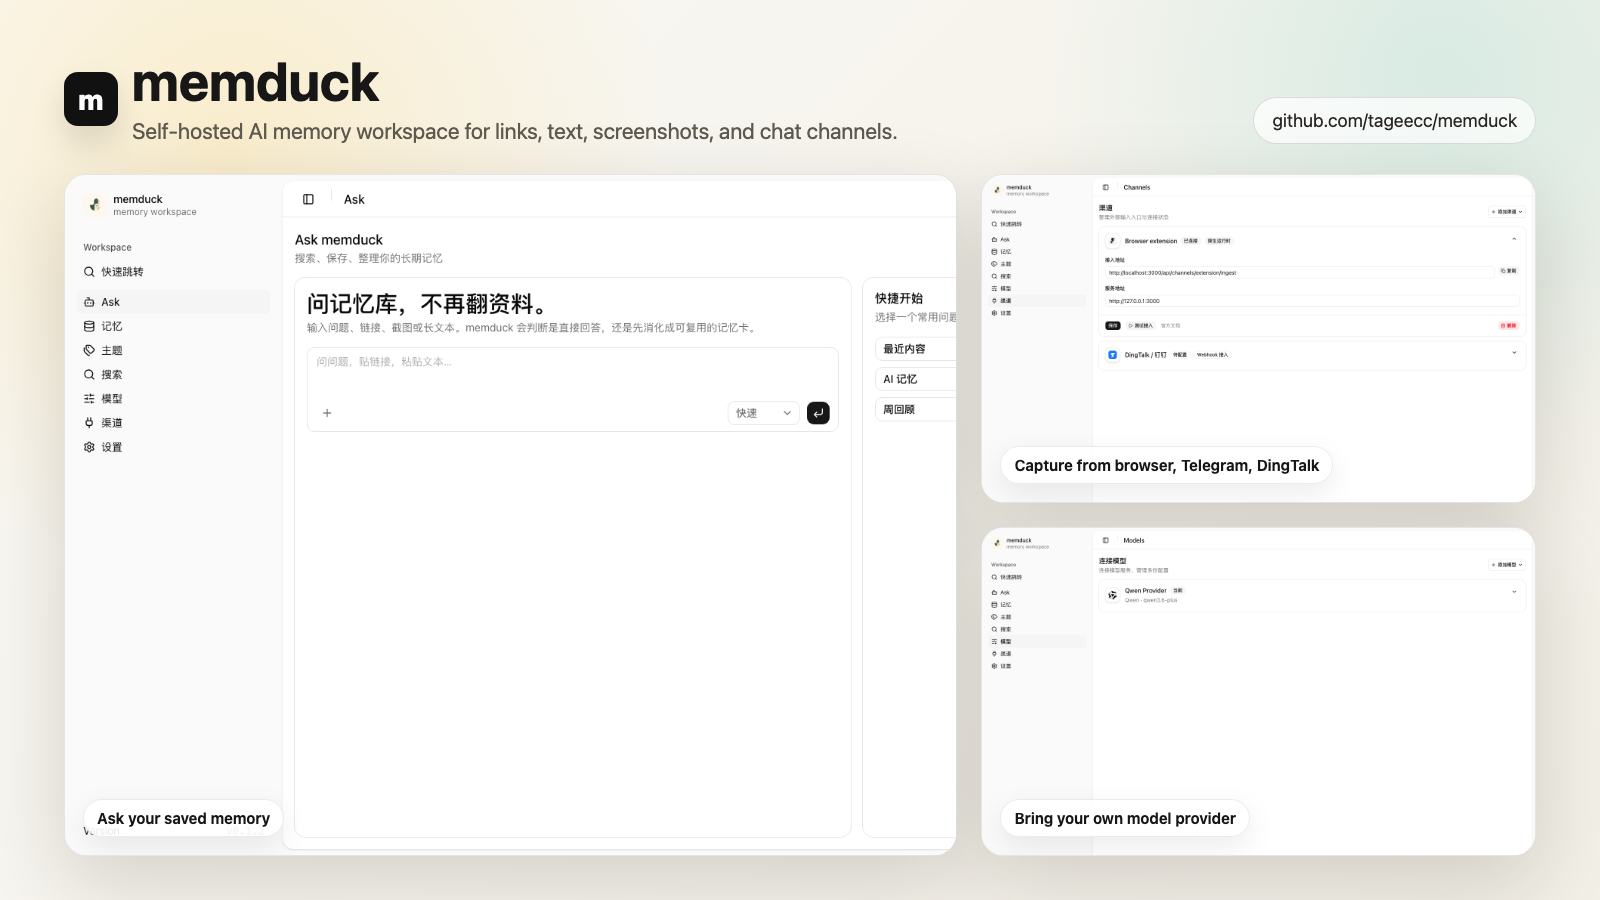Open quick jump search in Channels window sidebar
This screenshot has width=1600, height=900.
(1037, 224)
